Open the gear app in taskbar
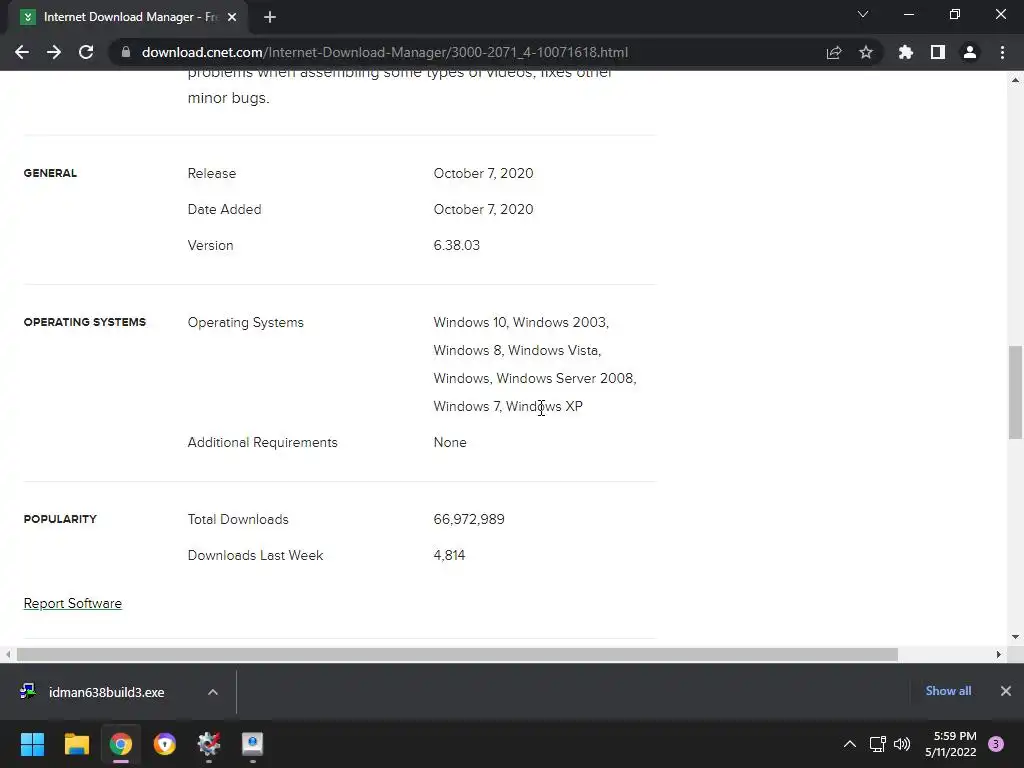The image size is (1024, 768). click(209, 744)
